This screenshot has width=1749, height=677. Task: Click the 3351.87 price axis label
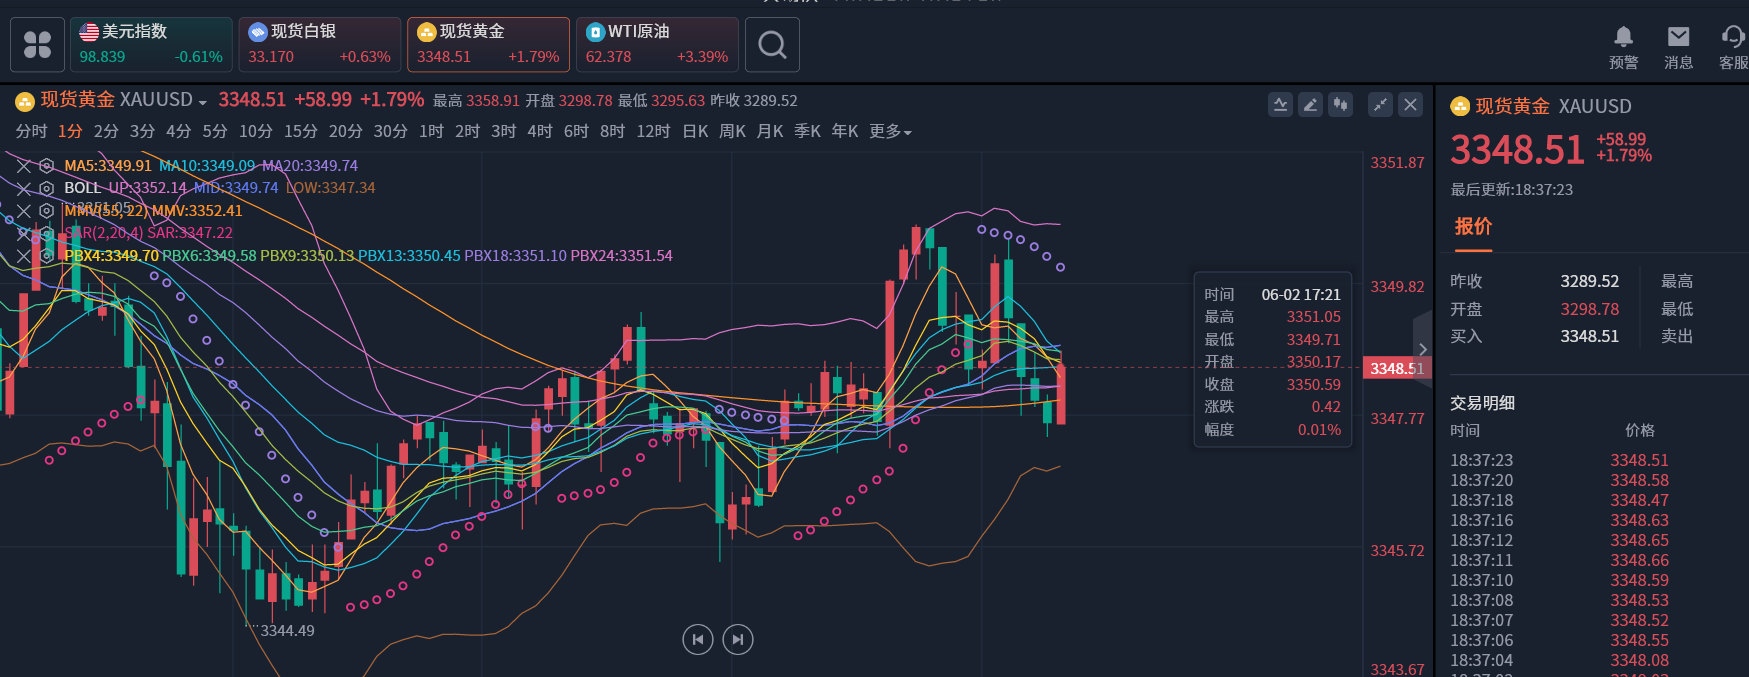tap(1397, 162)
